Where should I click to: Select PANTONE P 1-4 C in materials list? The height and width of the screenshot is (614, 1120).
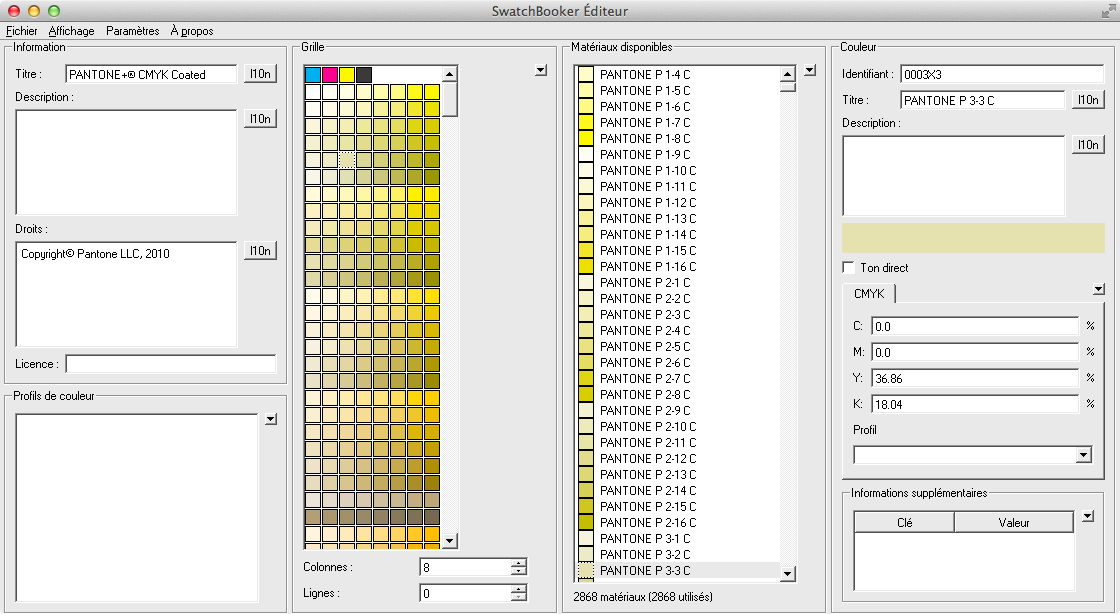[x=677, y=74]
